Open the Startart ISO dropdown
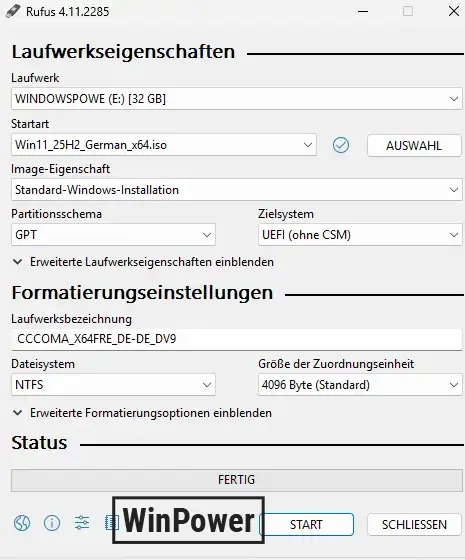Viewport: 465px width, 560px height. (x=164, y=145)
